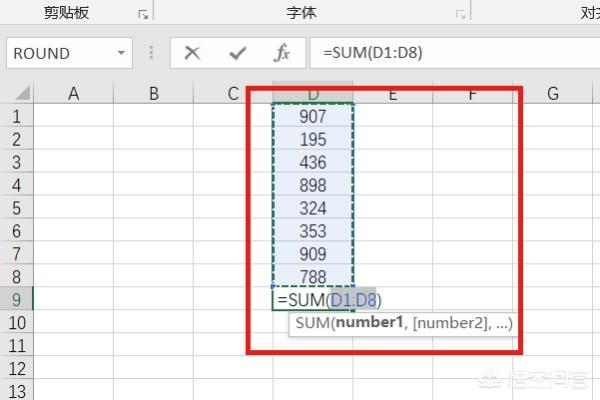Select column G header

(553, 93)
